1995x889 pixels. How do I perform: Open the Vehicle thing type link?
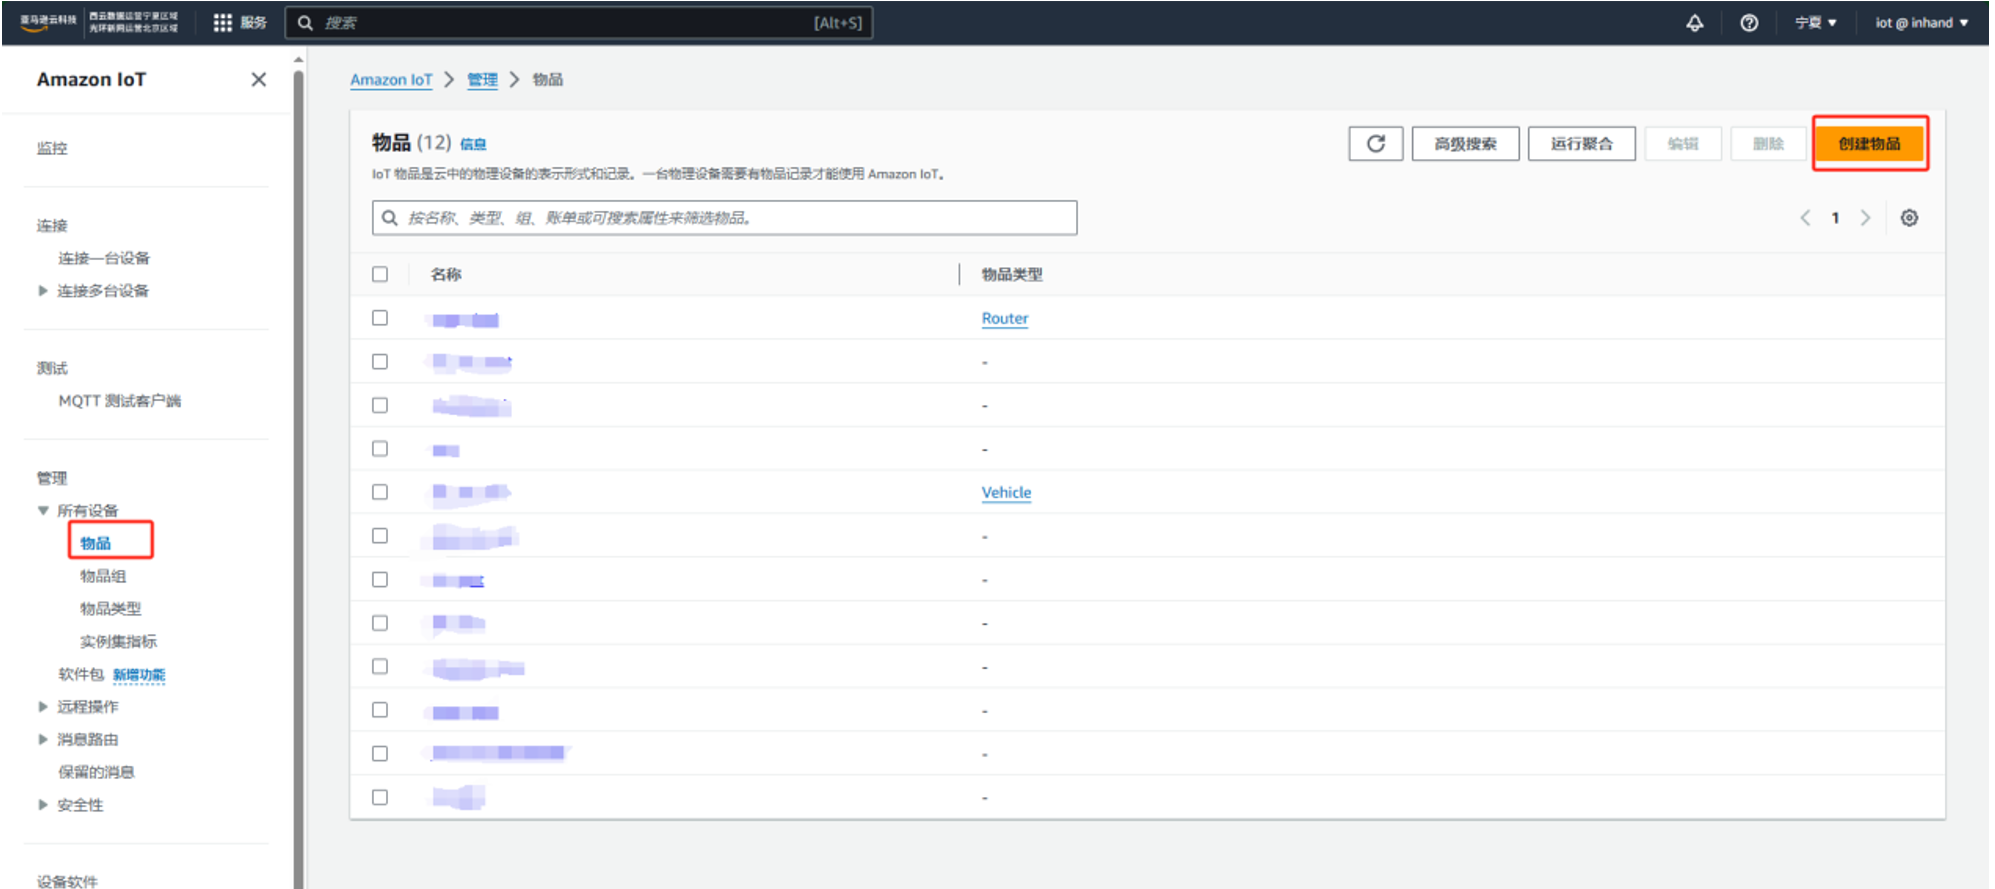click(1006, 492)
